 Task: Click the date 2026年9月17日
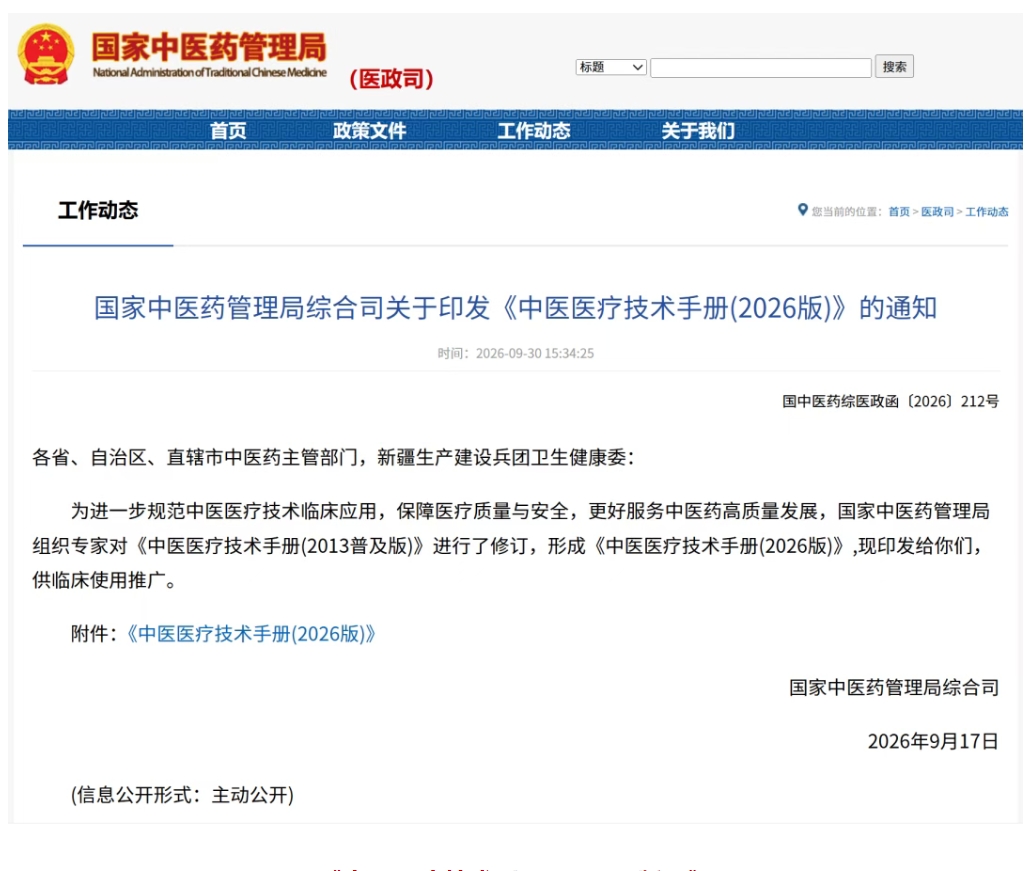coord(933,741)
